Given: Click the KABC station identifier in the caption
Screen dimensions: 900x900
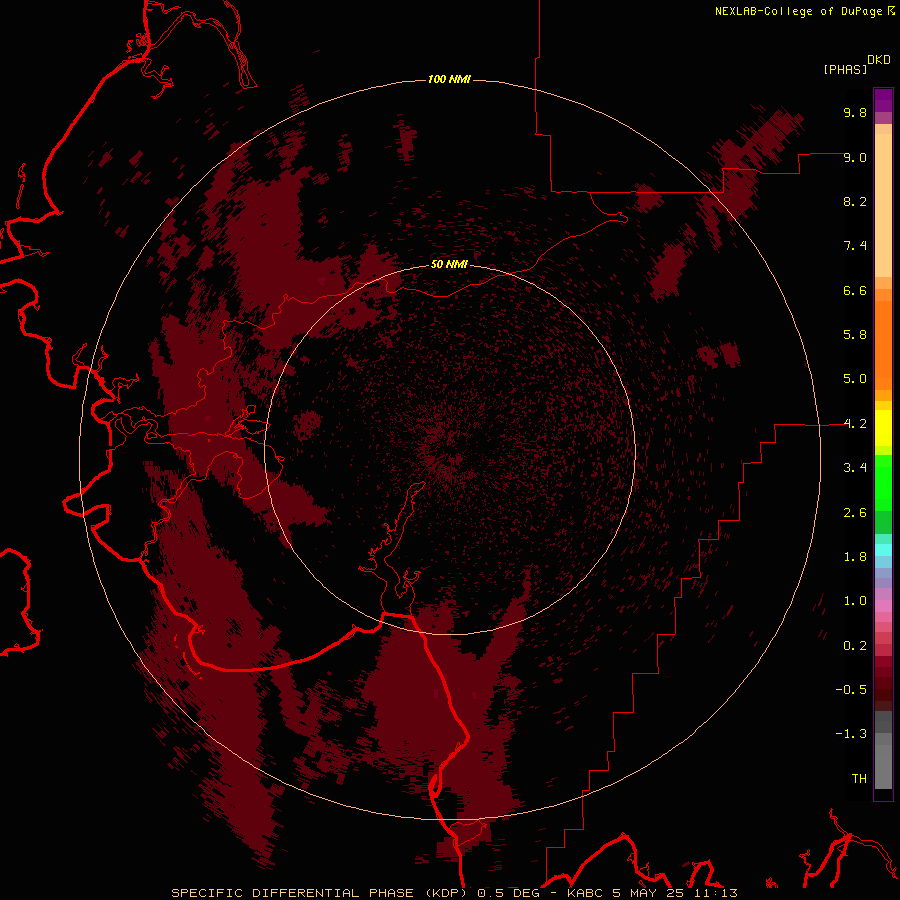Looking at the screenshot, I should [586, 893].
